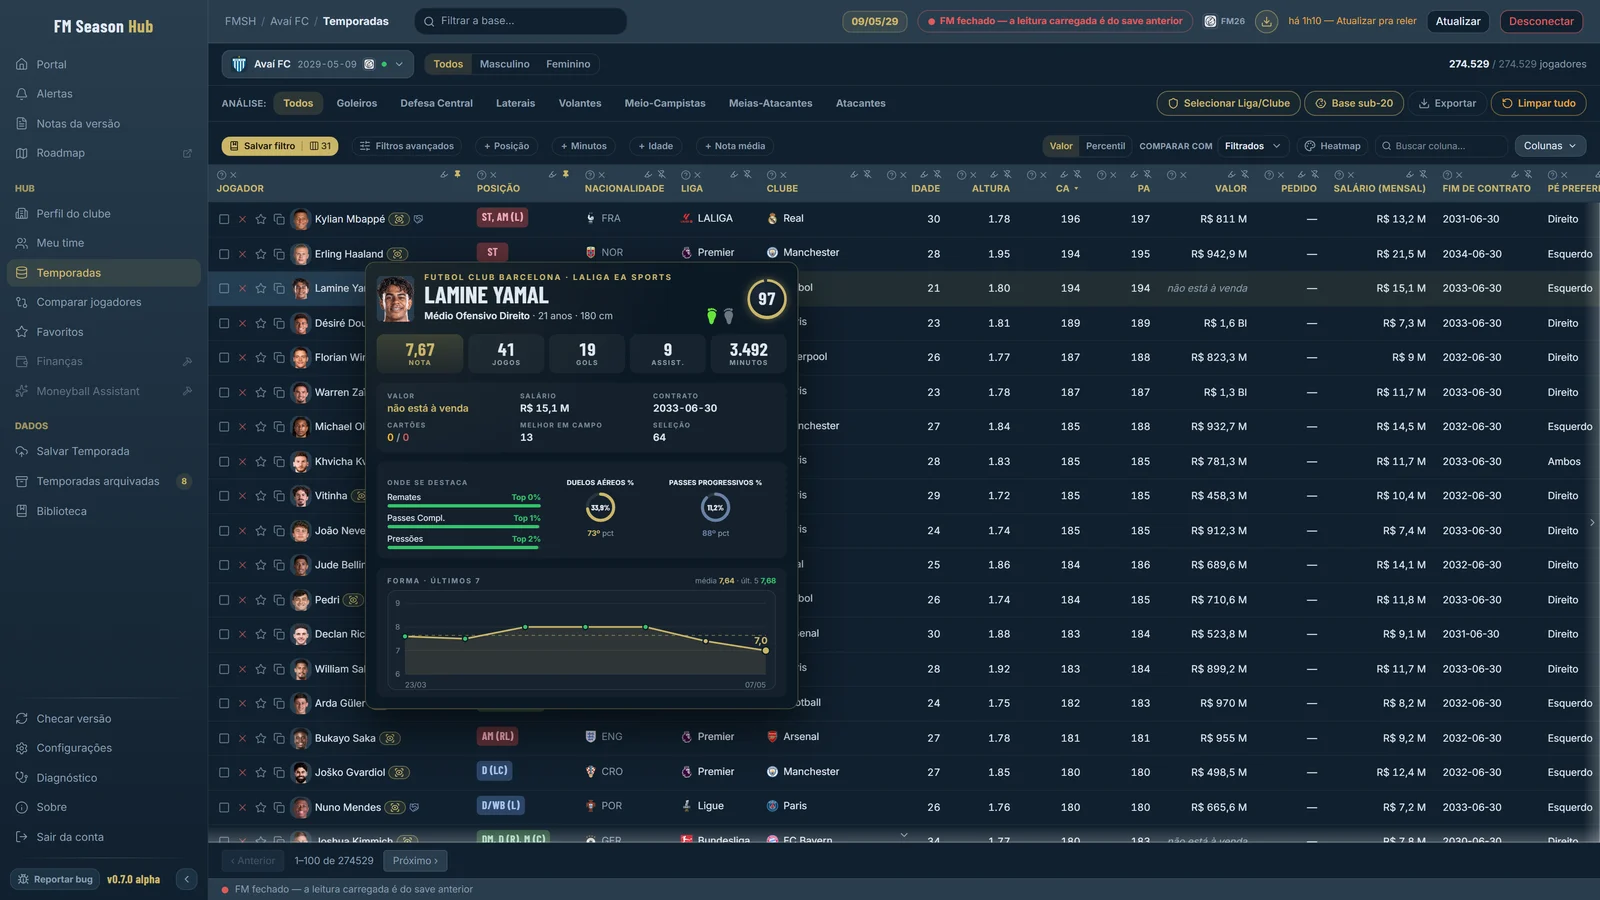The height and width of the screenshot is (900, 1600).
Task: Check the Joško Gvardiol row checkbox
Action: click(224, 773)
